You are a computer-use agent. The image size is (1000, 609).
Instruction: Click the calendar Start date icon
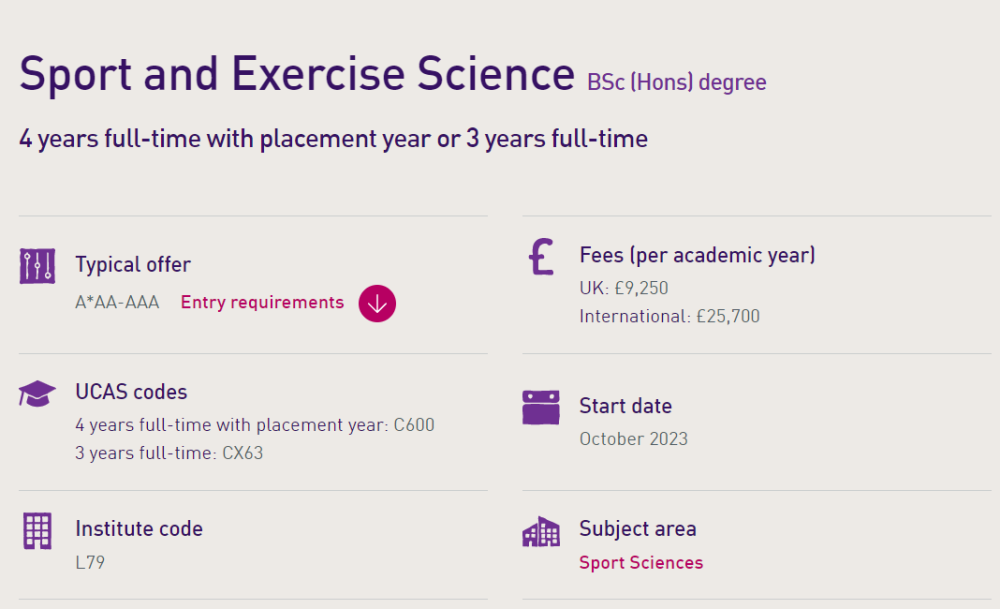click(x=541, y=407)
